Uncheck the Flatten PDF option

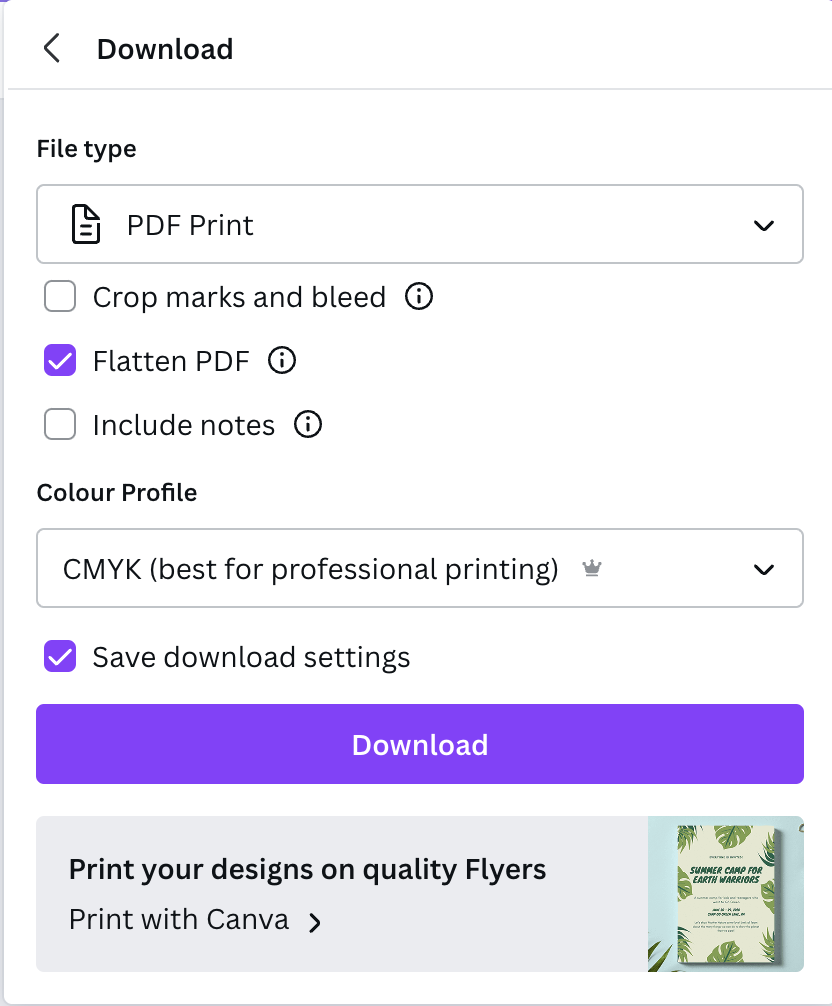pos(60,360)
